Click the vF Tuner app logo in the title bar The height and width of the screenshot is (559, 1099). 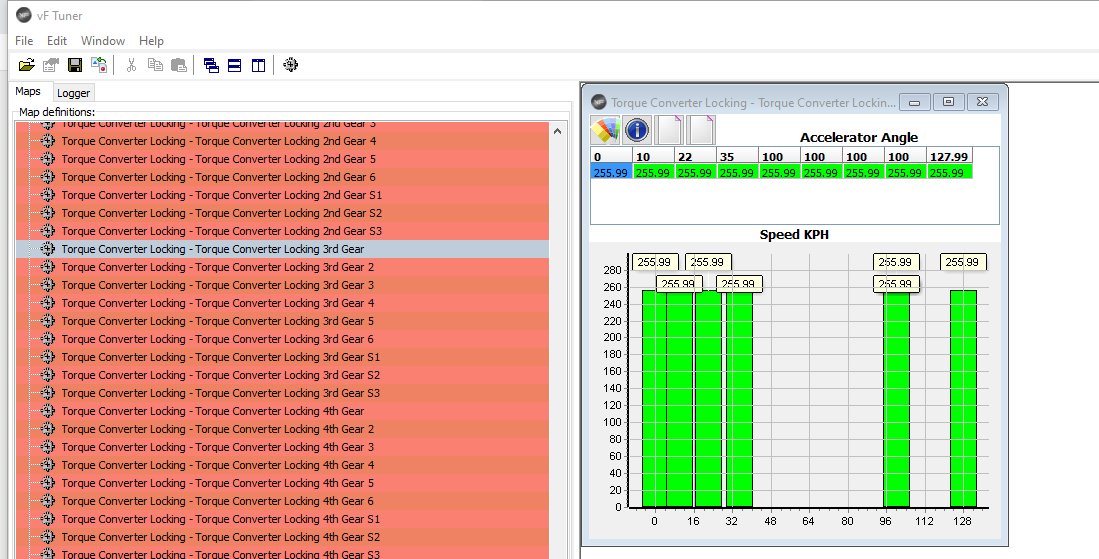[x=24, y=15]
